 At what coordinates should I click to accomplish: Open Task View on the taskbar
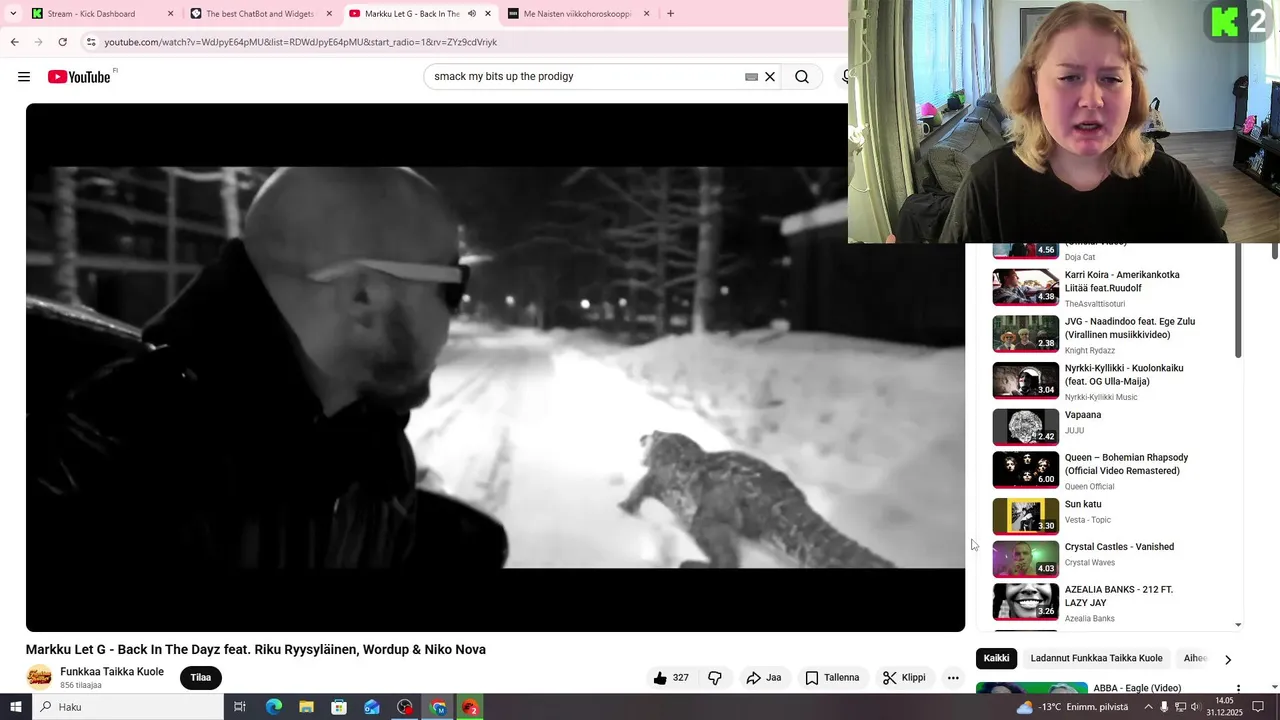[240, 707]
